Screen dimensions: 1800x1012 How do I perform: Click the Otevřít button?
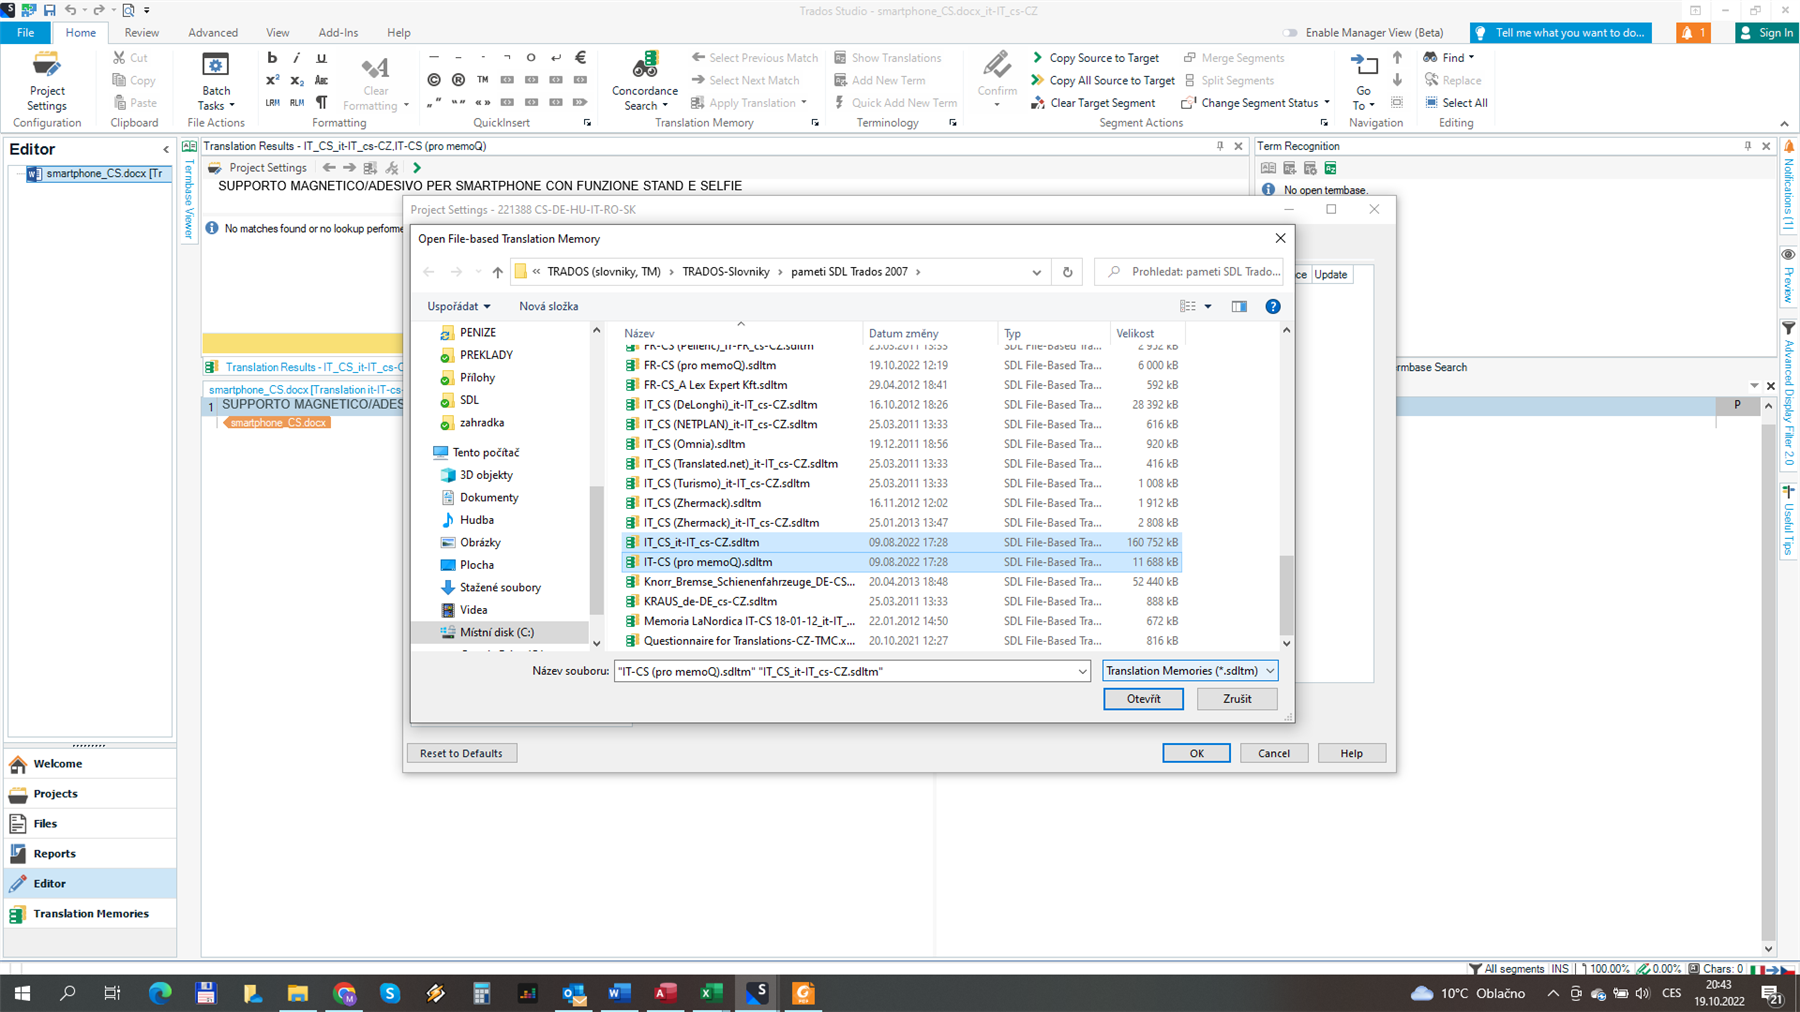[1143, 699]
